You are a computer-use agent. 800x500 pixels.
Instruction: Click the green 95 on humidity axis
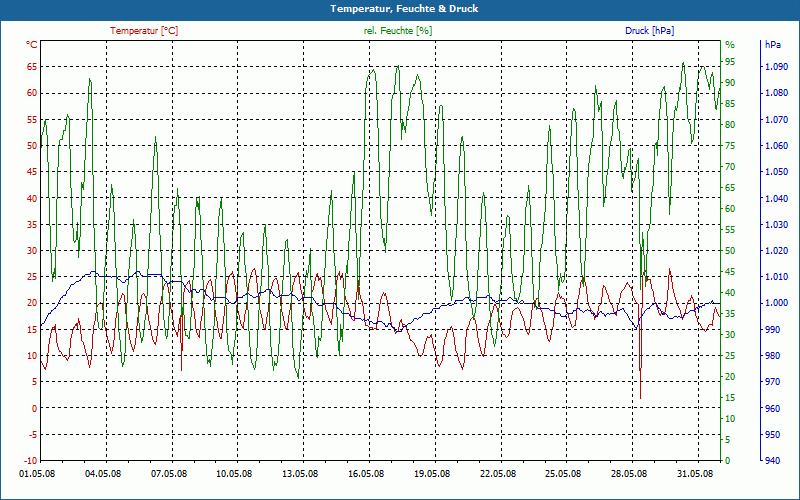[x=730, y=62]
